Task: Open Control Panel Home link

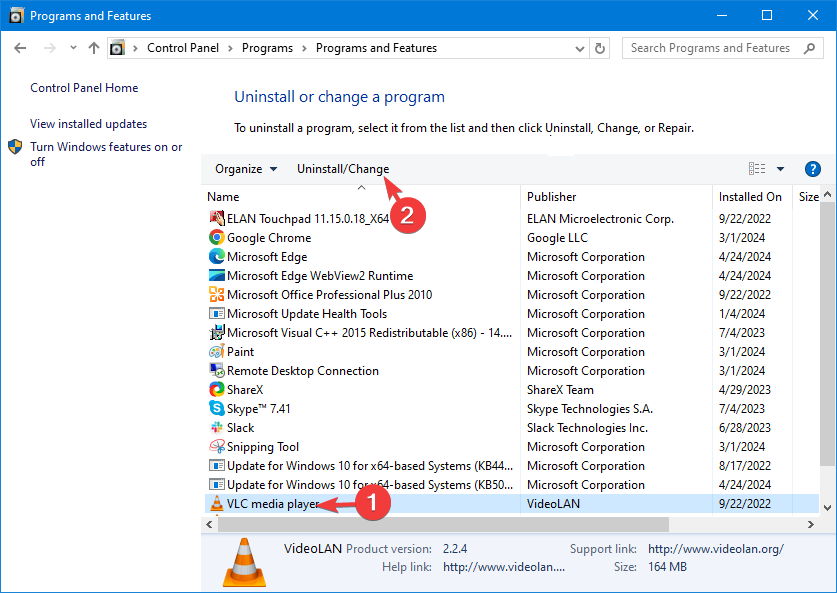Action: click(84, 88)
